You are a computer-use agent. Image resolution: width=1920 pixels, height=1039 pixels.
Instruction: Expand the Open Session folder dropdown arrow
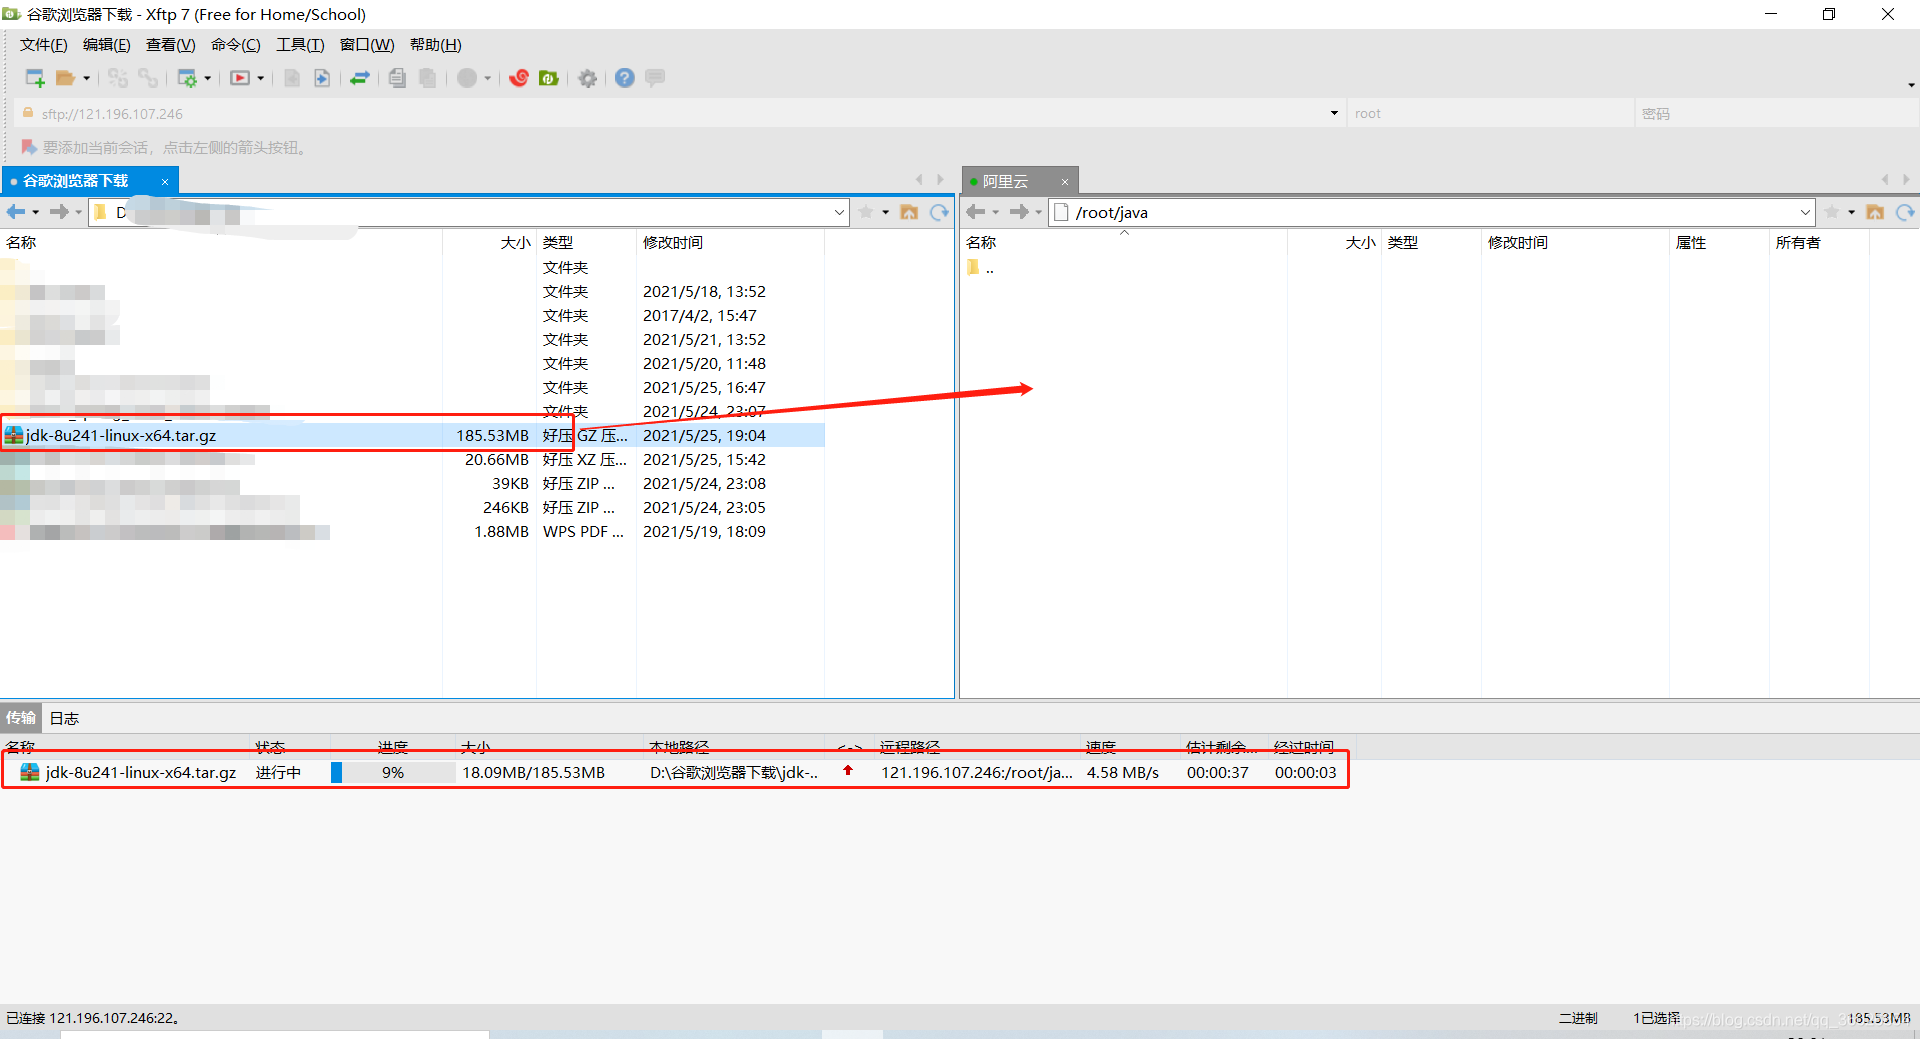pyautogui.click(x=86, y=78)
